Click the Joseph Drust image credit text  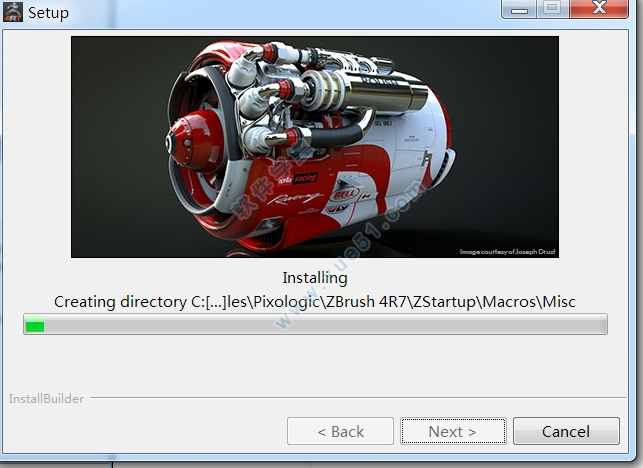coord(507,251)
